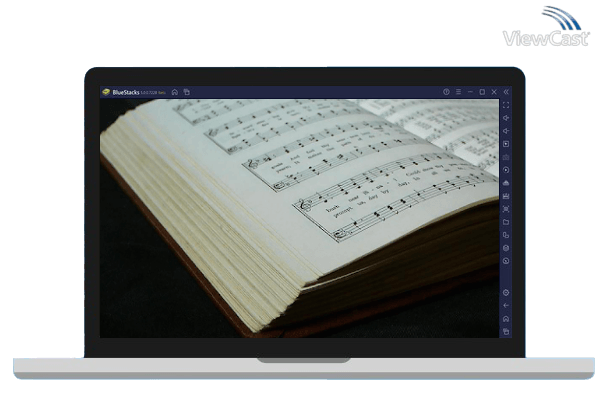602x414 pixels.
Task: Maximize the BlueStacks window
Action: (483, 92)
